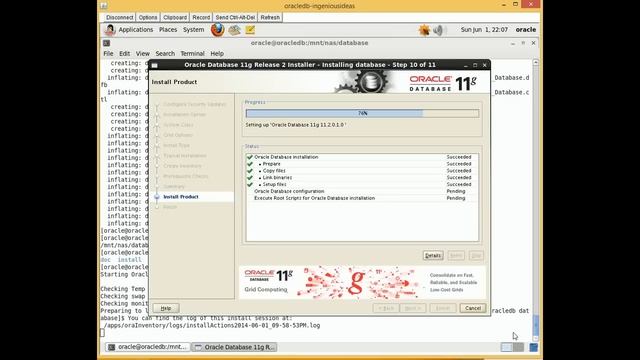Open the terminal Edit menu
Viewport: 640px width, 360px height.
(x=124, y=53)
